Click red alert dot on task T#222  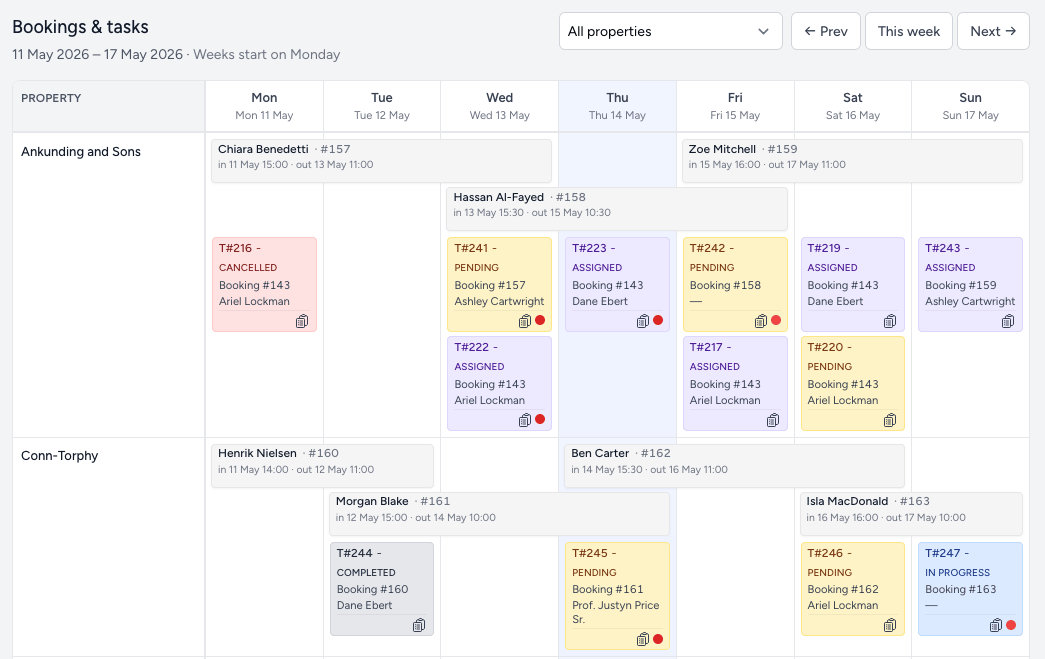[540, 419]
